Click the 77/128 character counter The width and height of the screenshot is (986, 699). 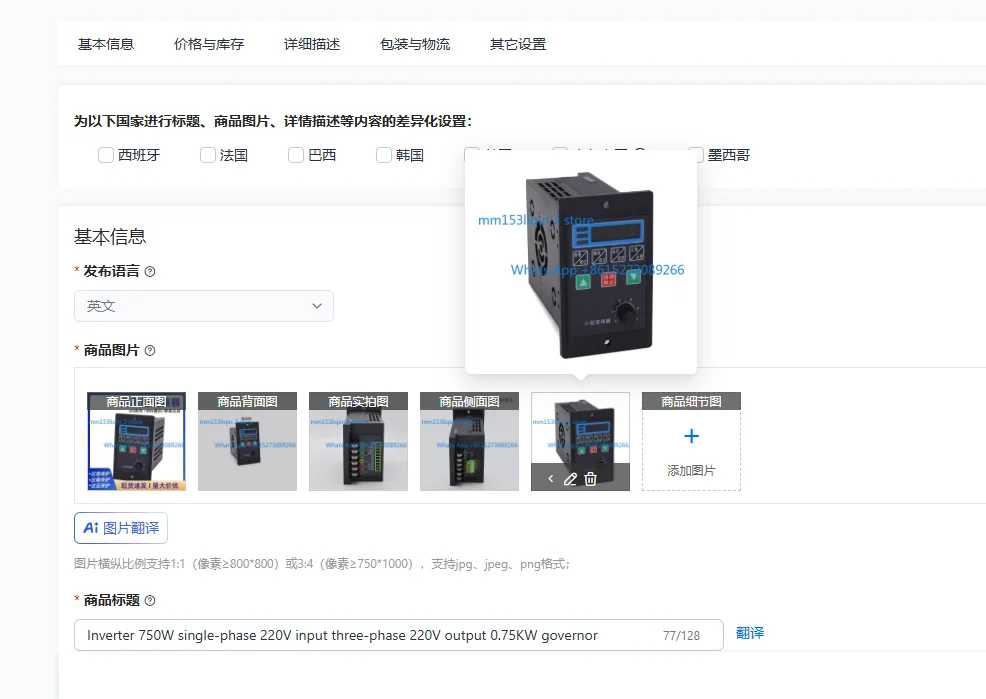click(x=681, y=636)
